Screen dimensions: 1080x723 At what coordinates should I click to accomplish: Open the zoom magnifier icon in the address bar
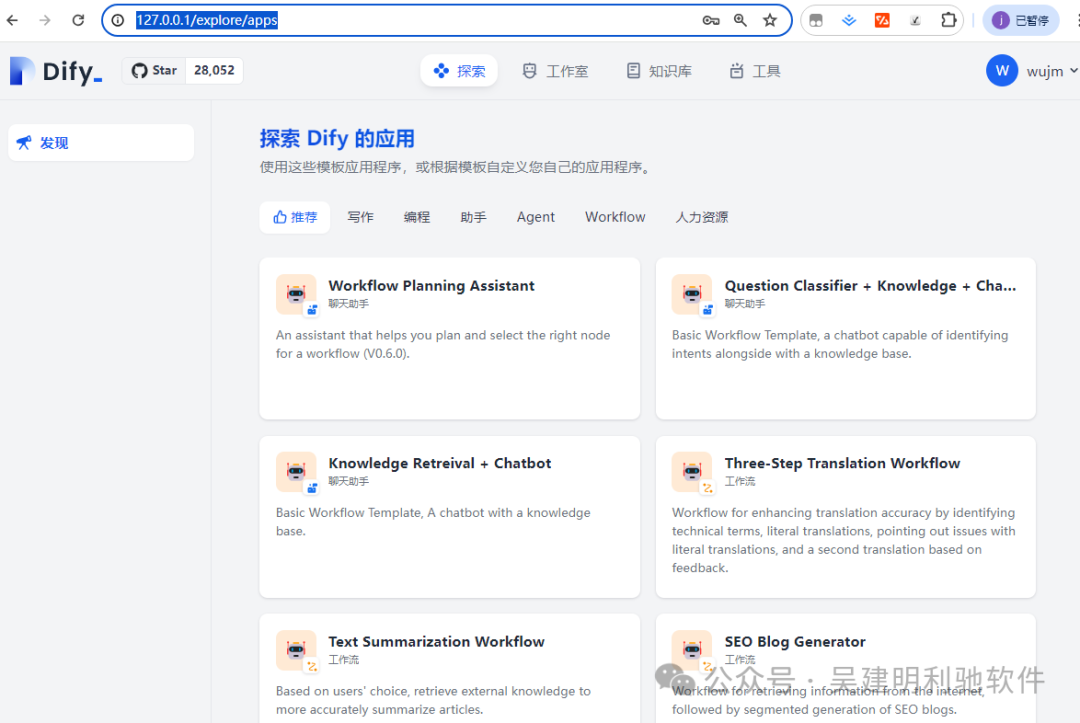point(740,20)
